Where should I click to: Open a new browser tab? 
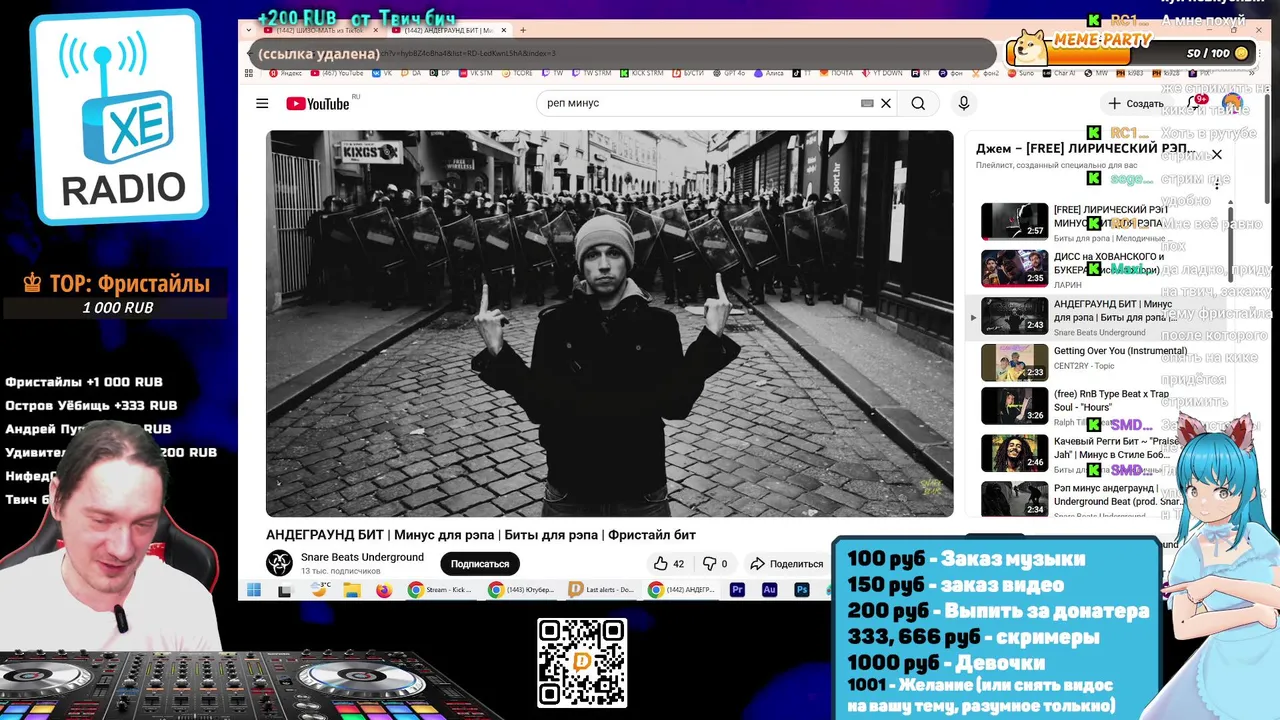click(x=523, y=30)
